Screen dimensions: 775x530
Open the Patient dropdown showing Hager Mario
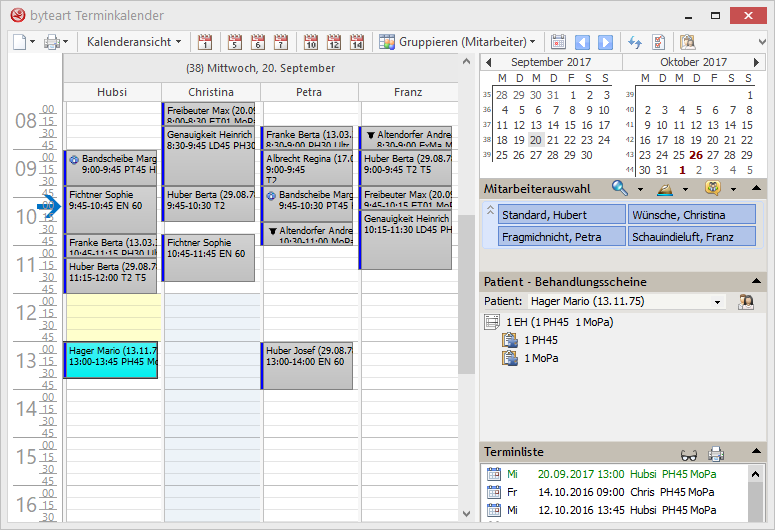(x=717, y=302)
